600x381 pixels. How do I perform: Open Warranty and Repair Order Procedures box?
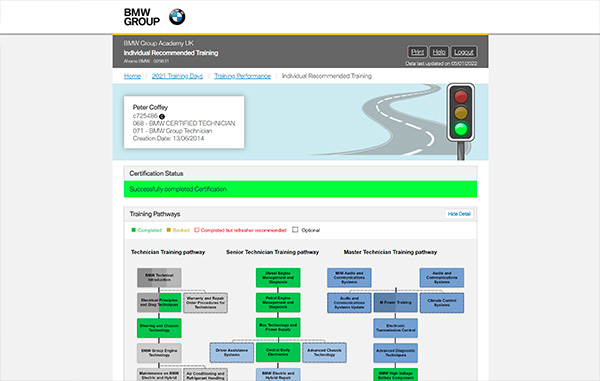click(x=205, y=303)
